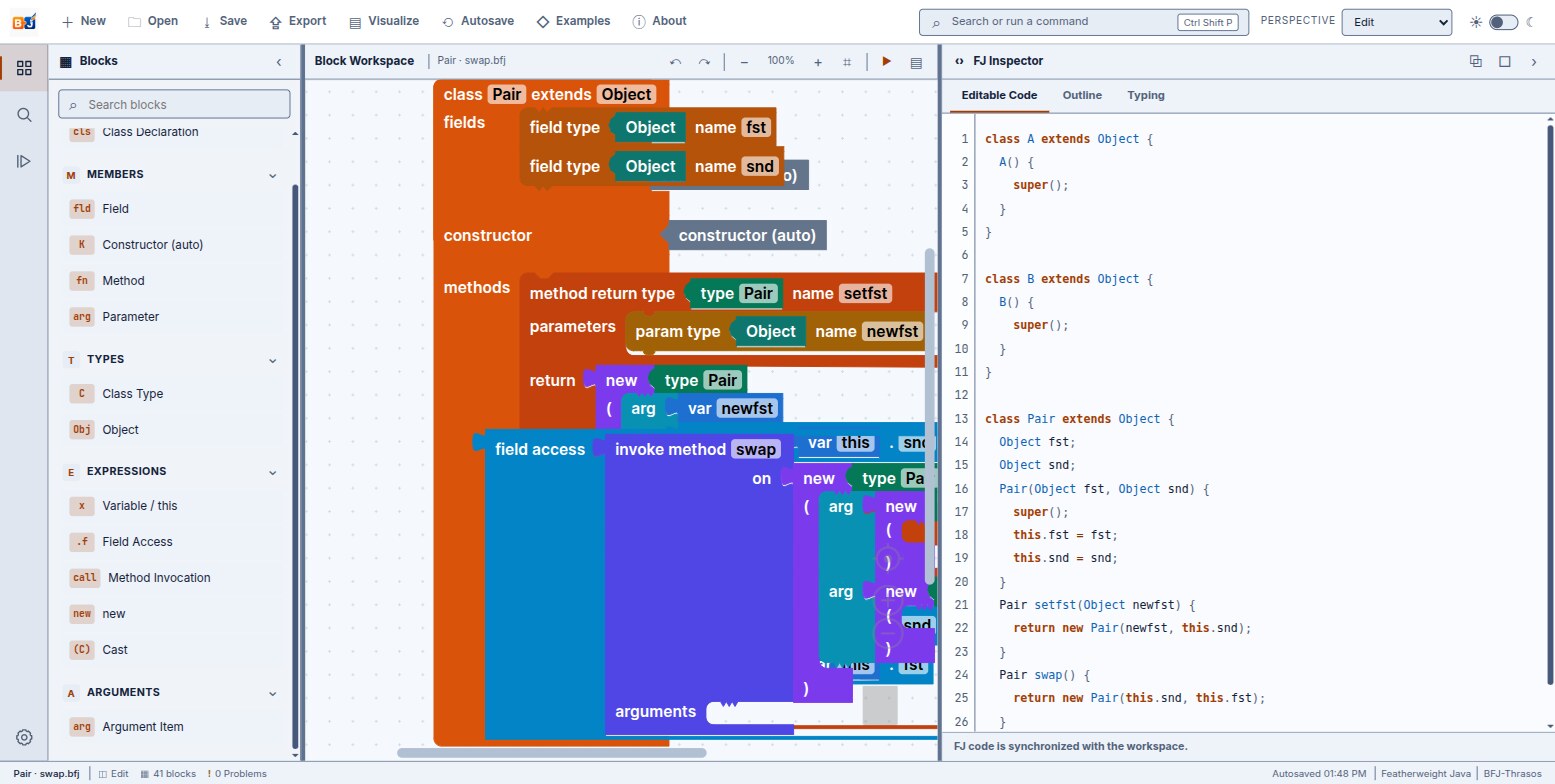
Task: Collapse the FJ Inspector with right chevron
Action: click(x=1534, y=61)
